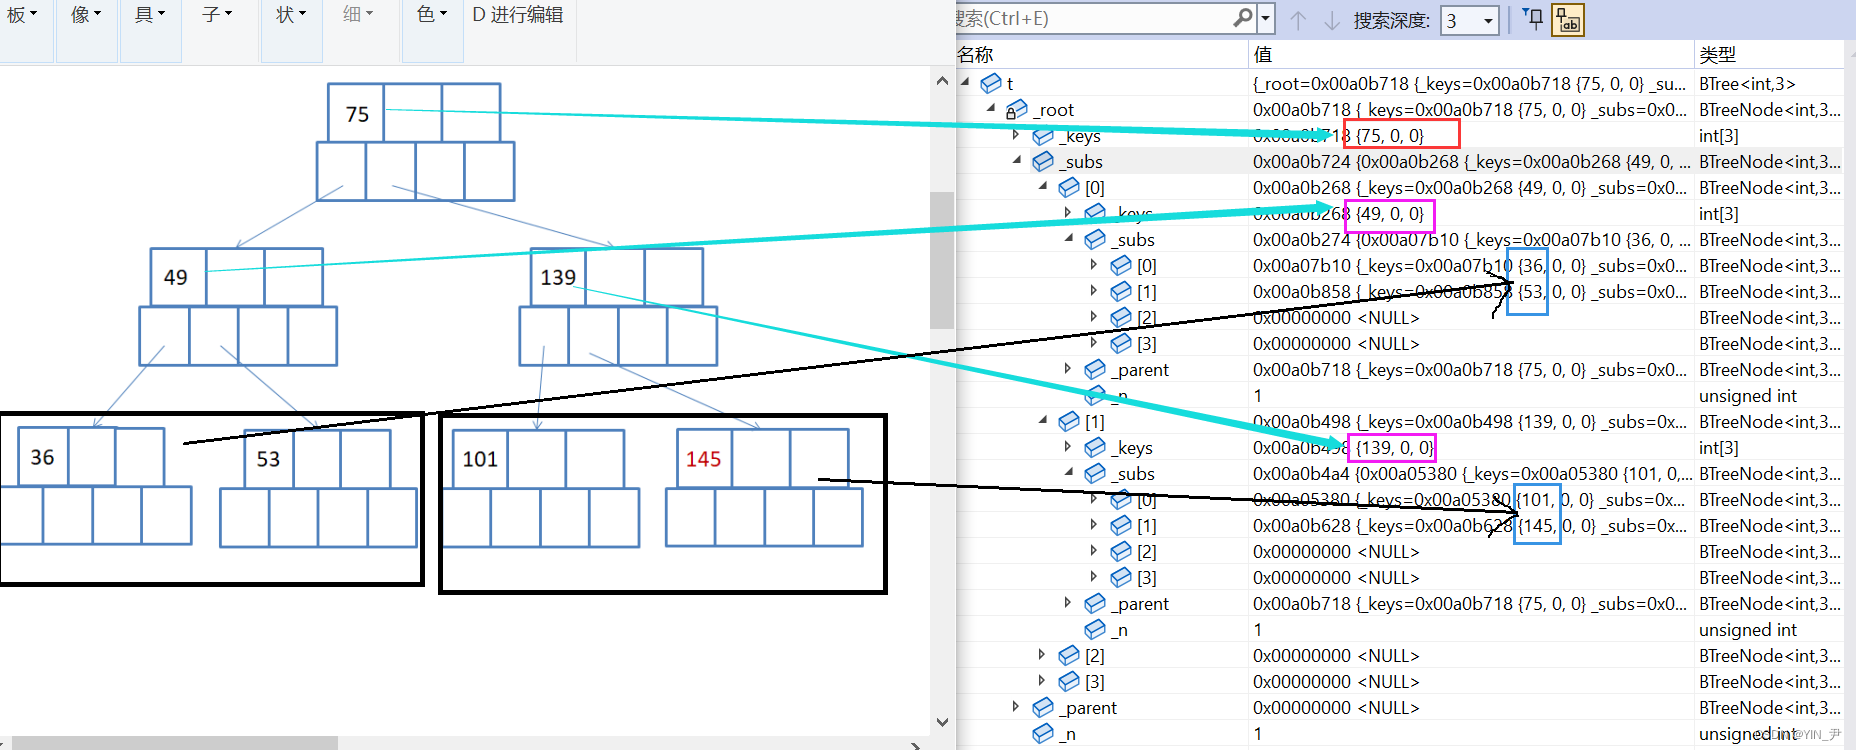Click the [0] icon in the 0x00a07b10 row
Viewport: 1857px width, 750px height.
pyautogui.click(x=1121, y=265)
